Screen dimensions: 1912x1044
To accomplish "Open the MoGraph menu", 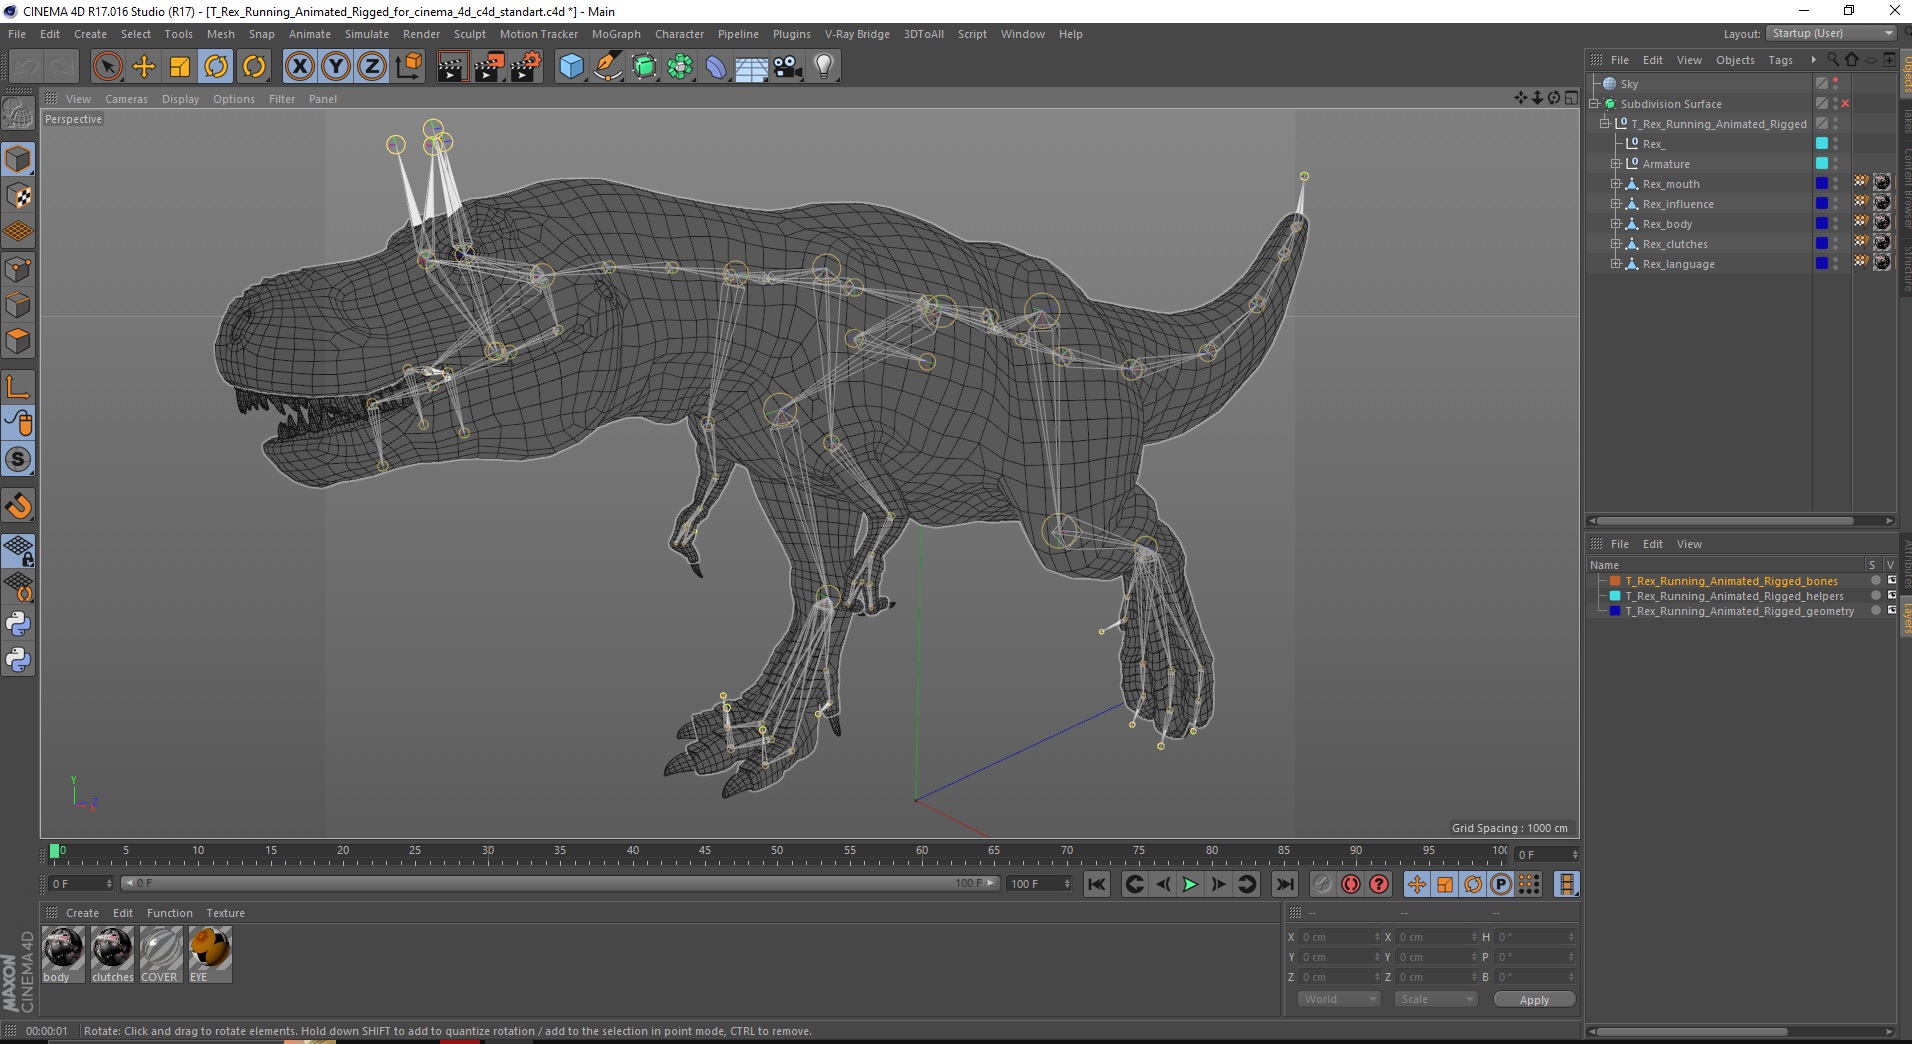I will 615,34.
